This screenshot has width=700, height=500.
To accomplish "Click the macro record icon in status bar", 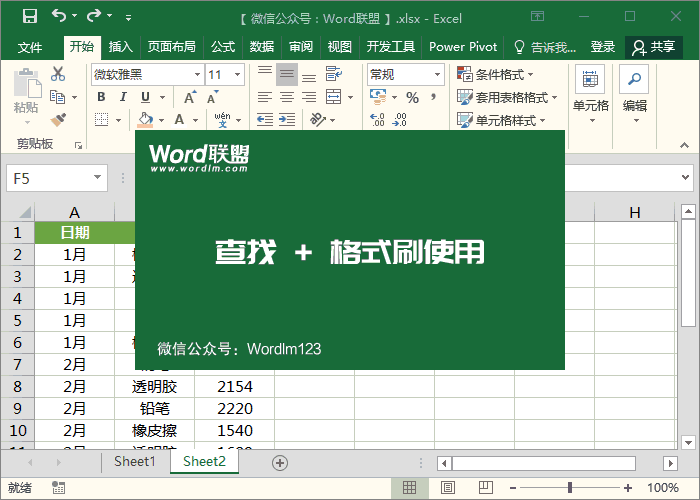I will click(58, 488).
